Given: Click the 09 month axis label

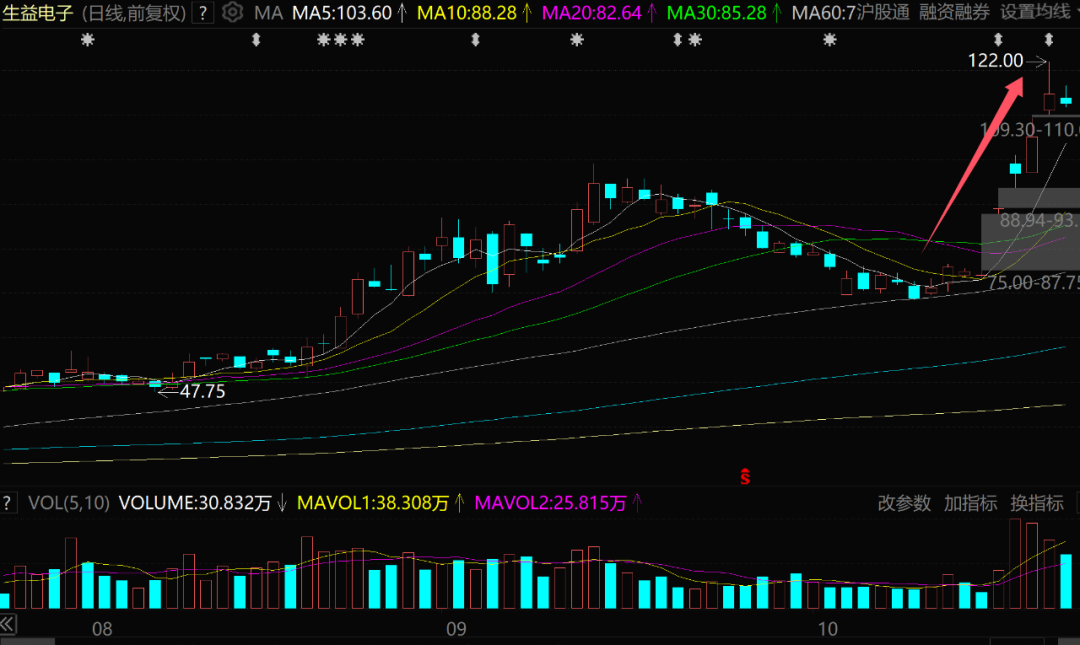Looking at the screenshot, I should tap(456, 628).
